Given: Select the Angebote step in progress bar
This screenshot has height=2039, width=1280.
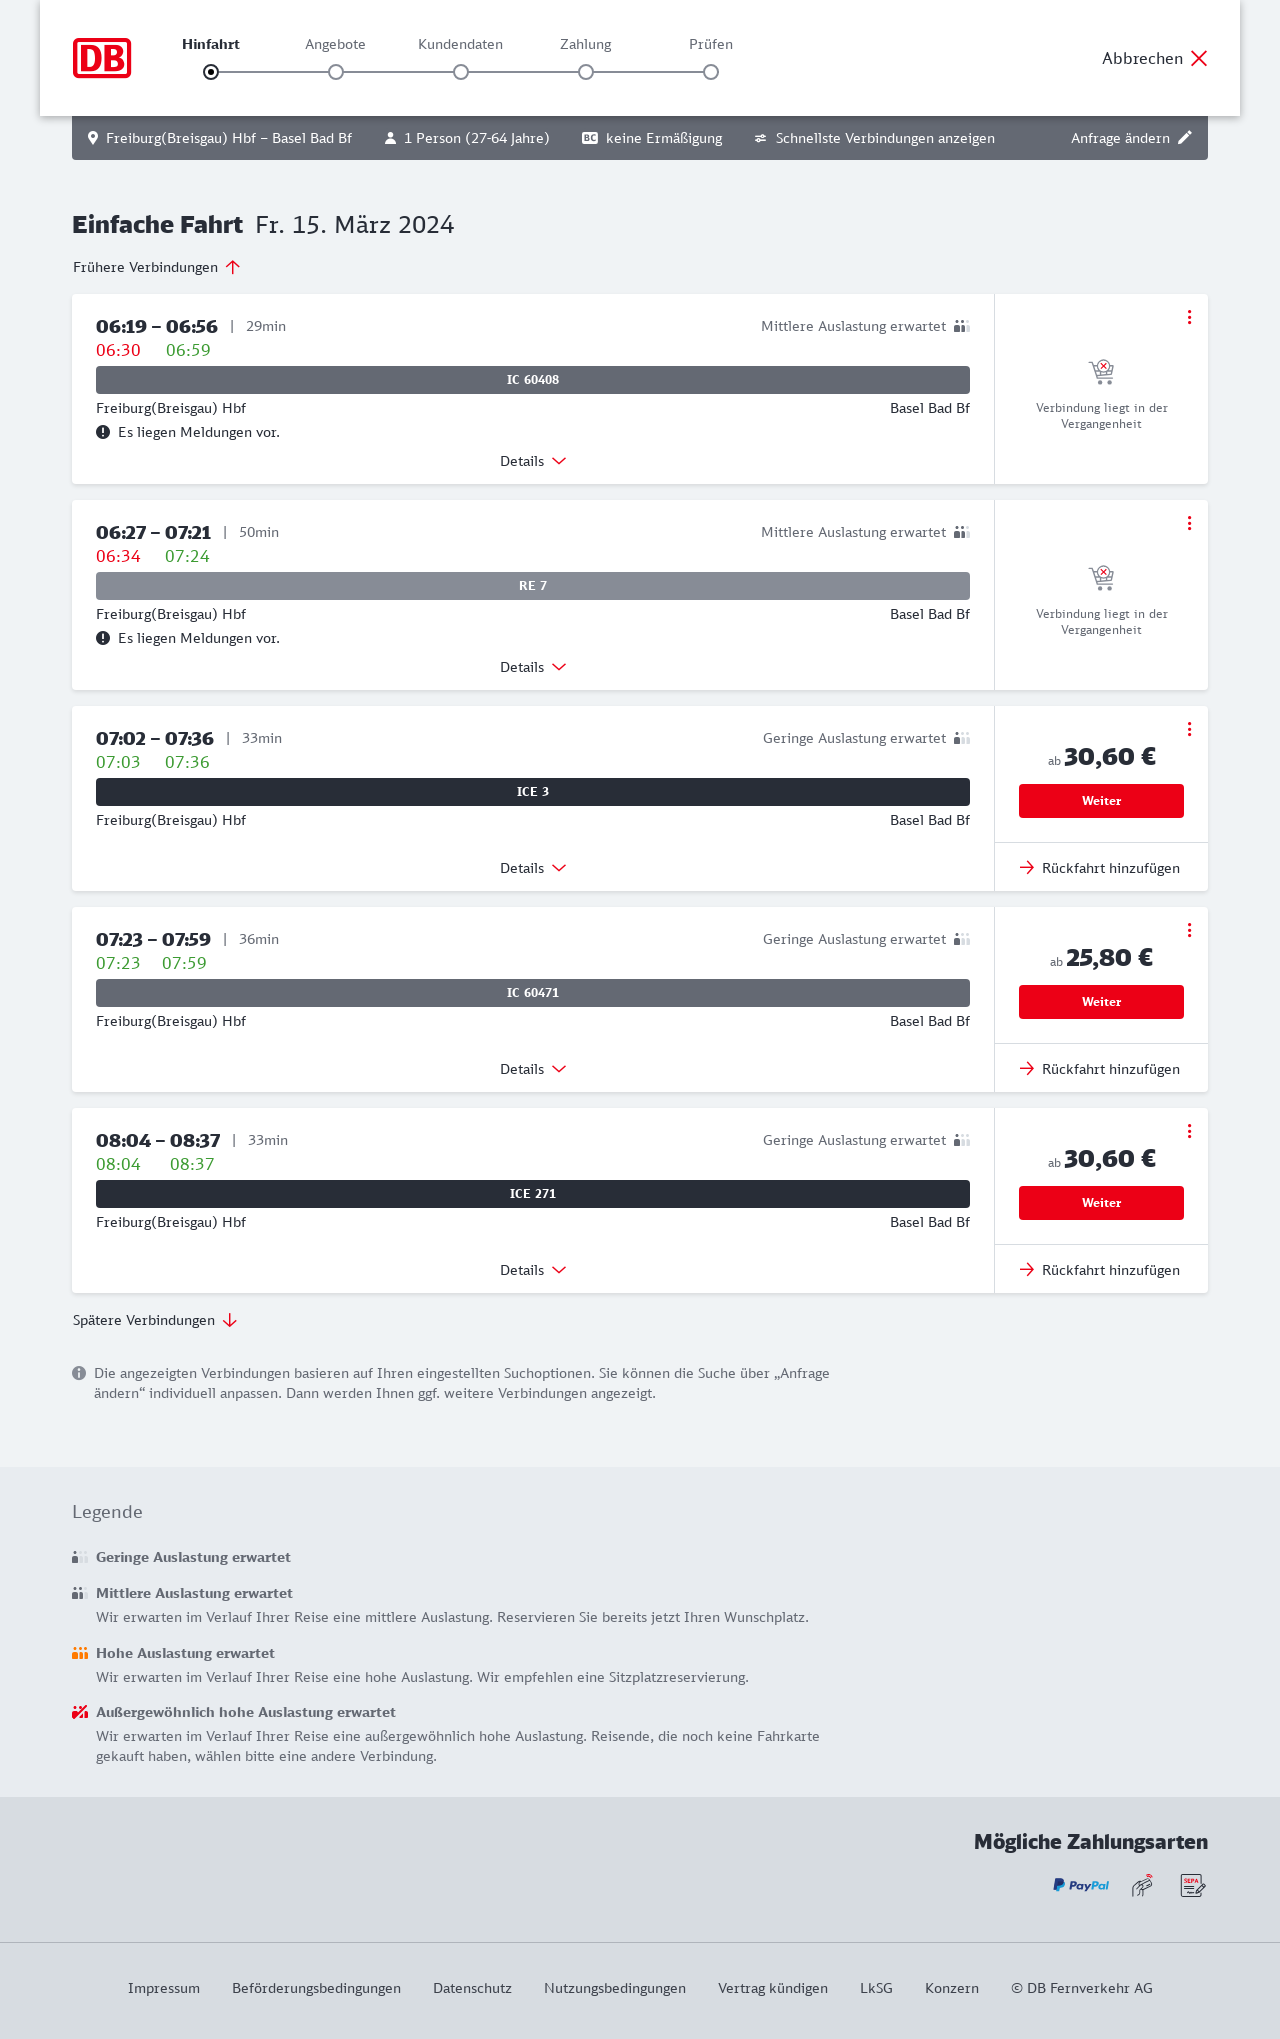Looking at the screenshot, I should point(336,72).
